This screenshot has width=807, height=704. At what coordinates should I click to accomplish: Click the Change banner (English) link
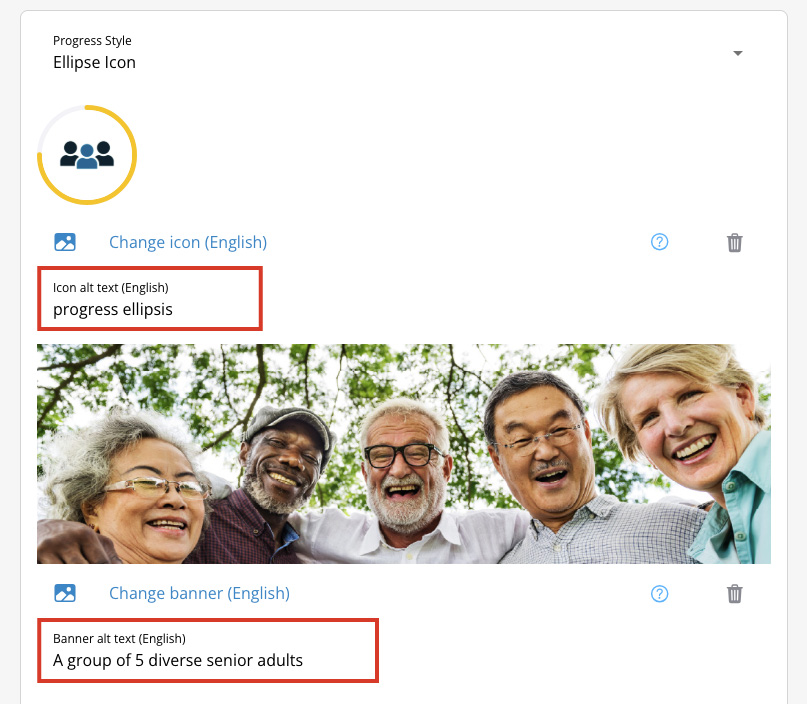coord(199,593)
